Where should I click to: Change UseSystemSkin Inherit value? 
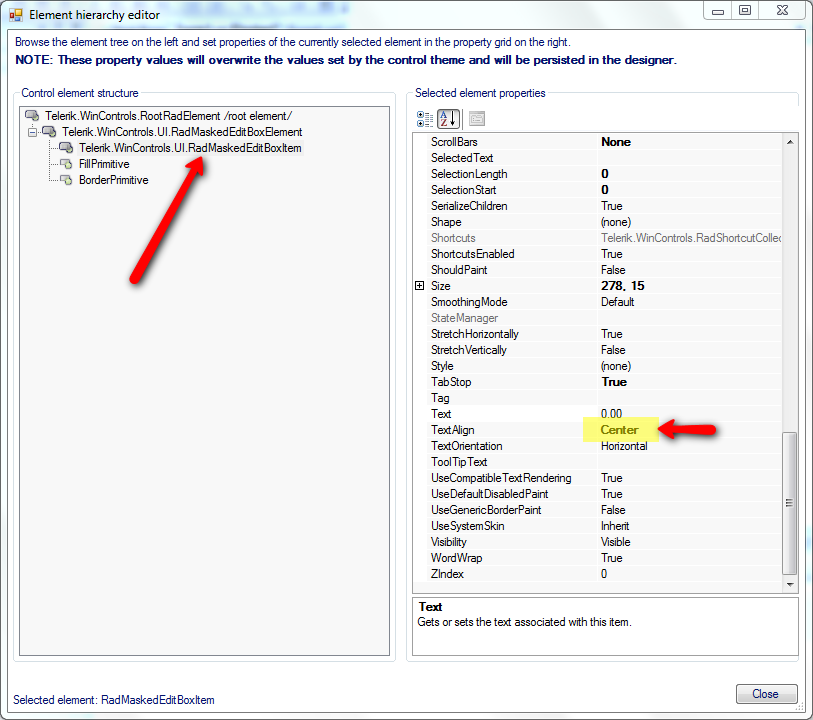point(690,526)
